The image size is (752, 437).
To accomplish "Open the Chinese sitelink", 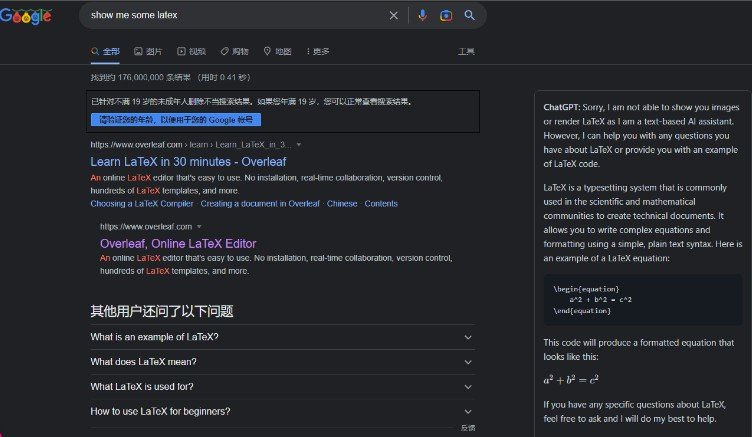I will pyautogui.click(x=342, y=203).
